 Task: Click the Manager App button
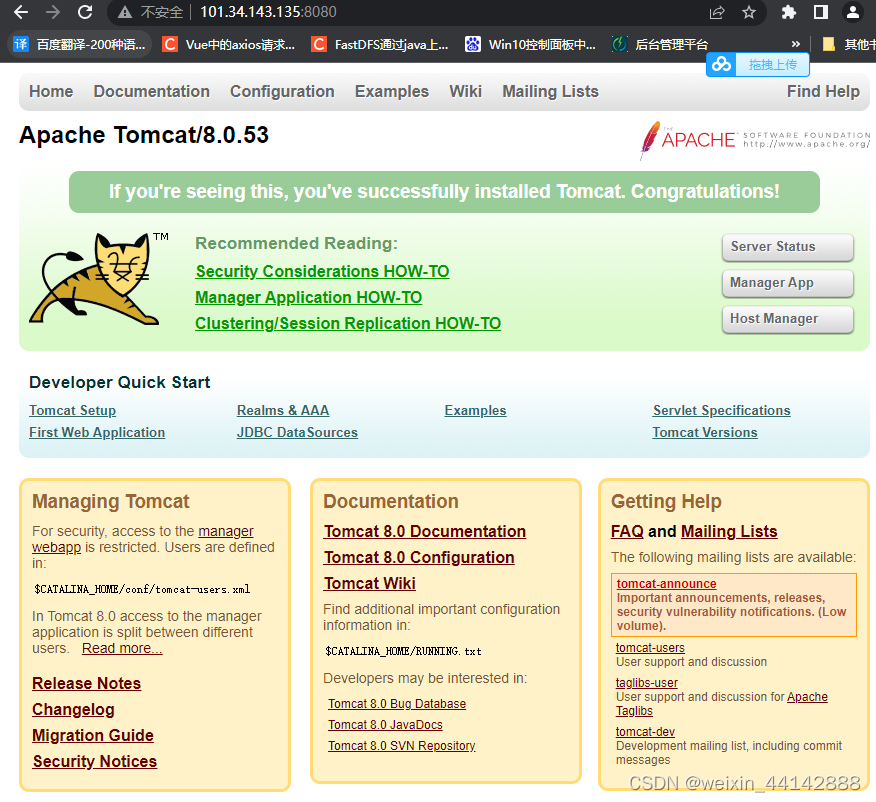point(787,283)
